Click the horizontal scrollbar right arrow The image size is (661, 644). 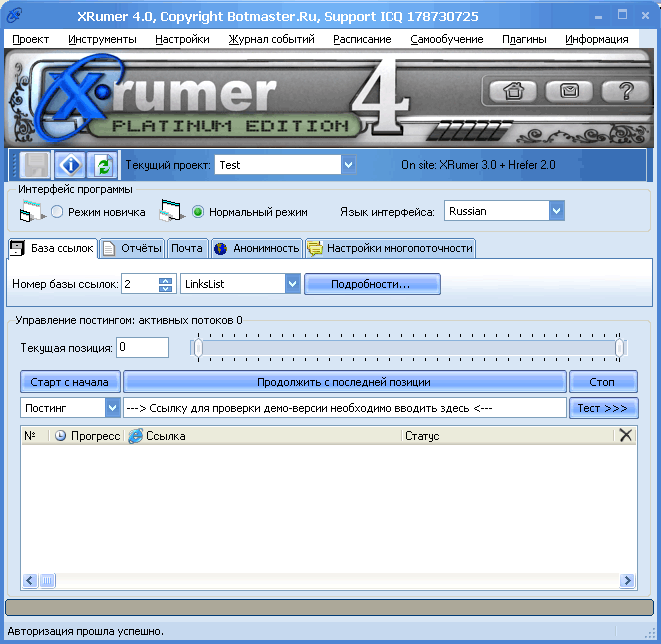[627, 581]
